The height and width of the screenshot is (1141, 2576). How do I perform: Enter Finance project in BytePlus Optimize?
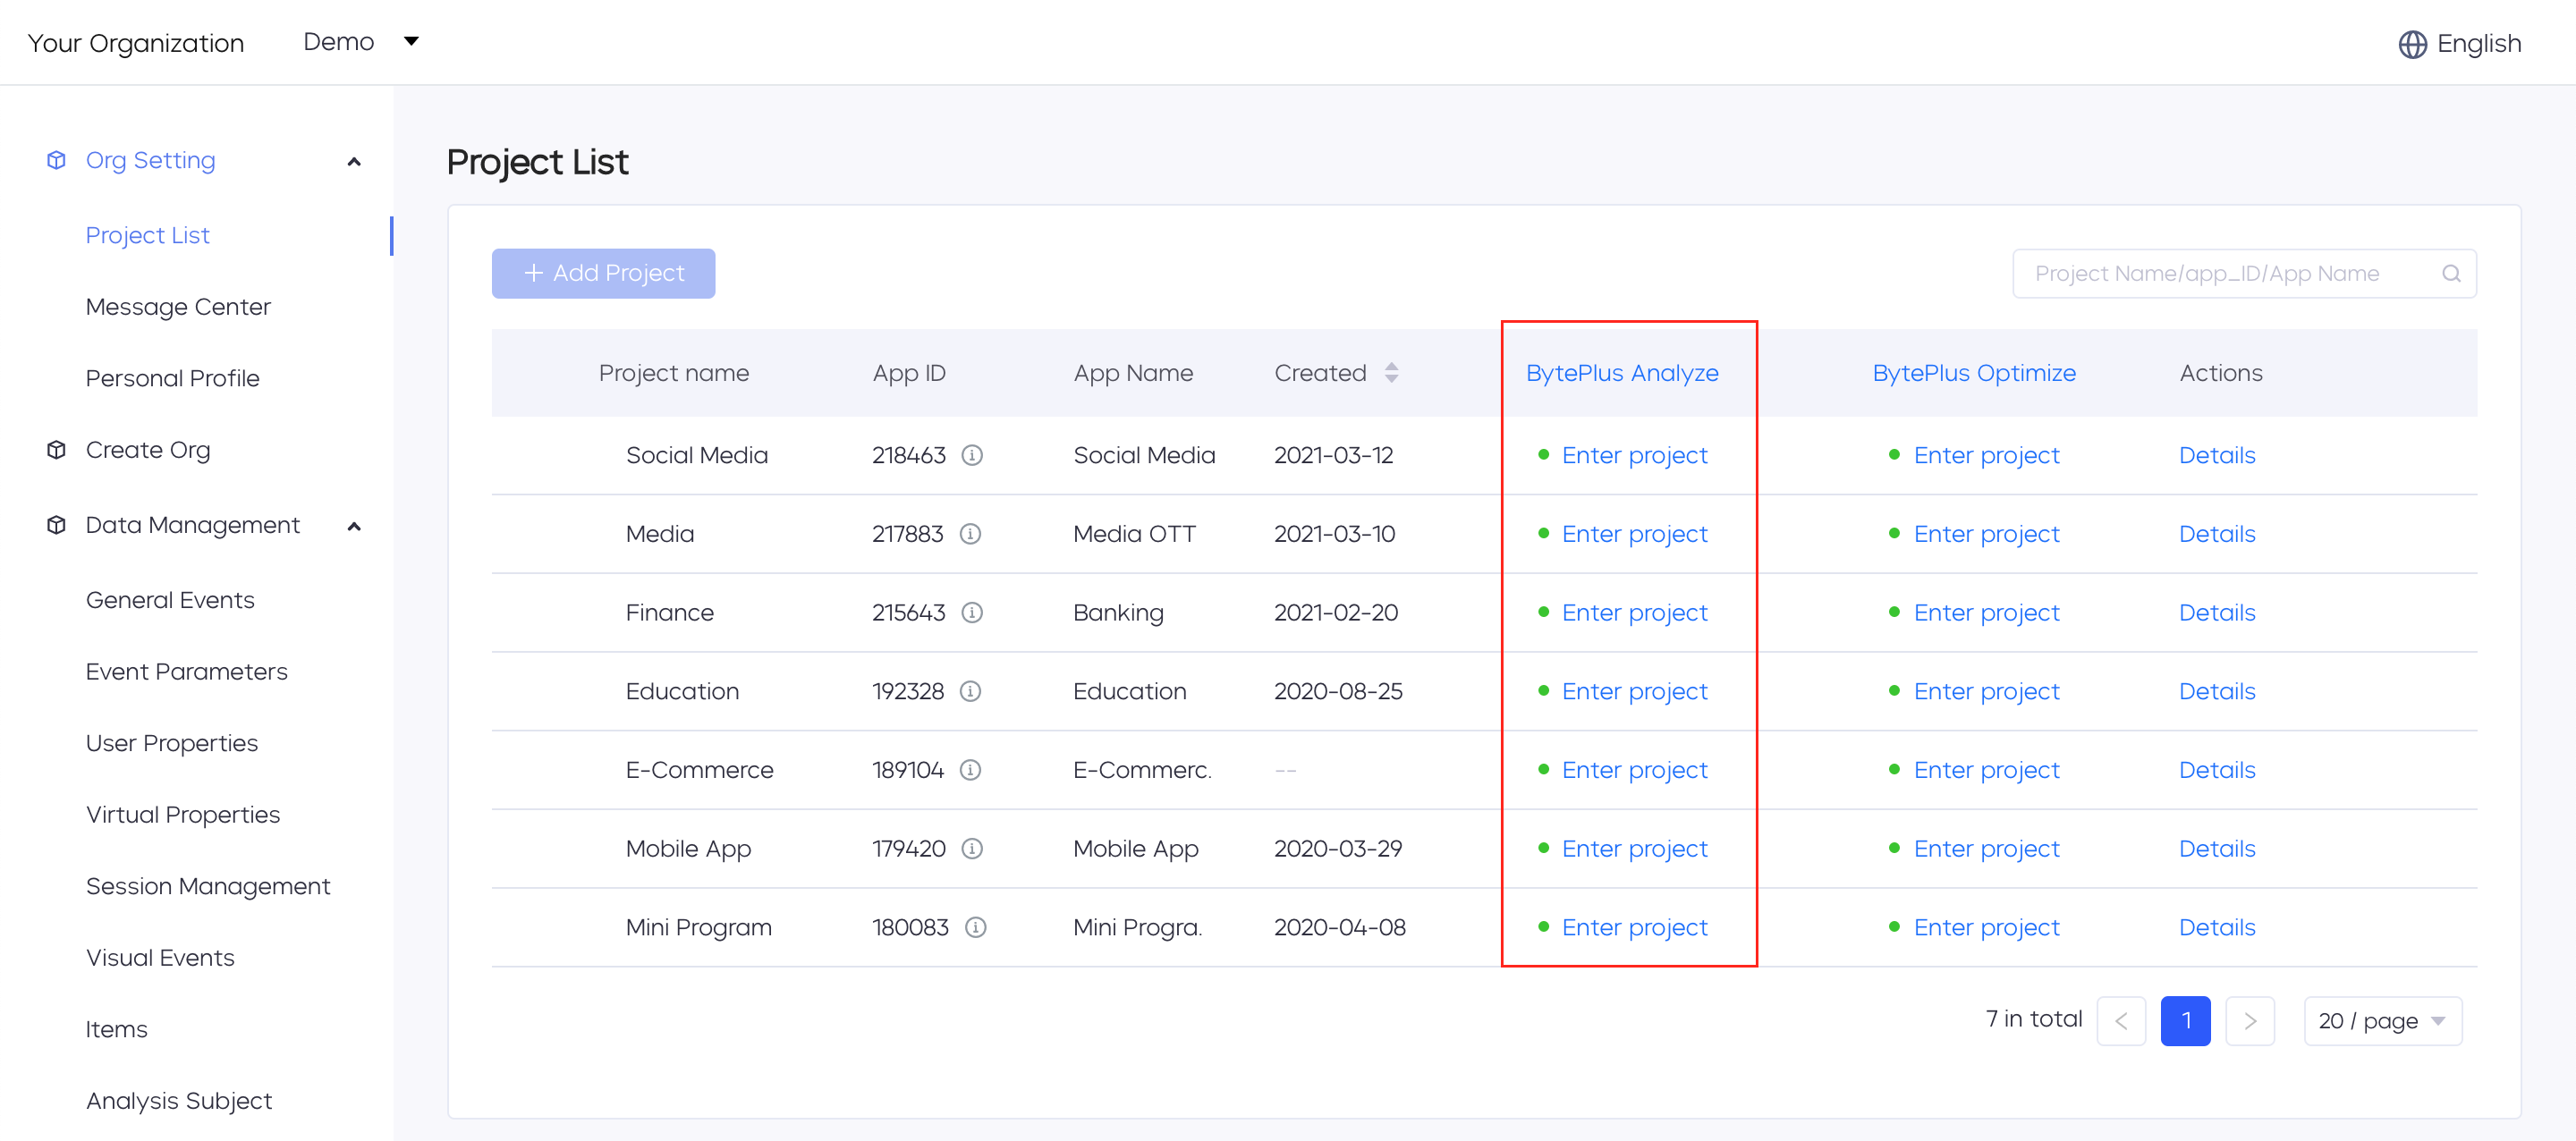tap(1986, 612)
